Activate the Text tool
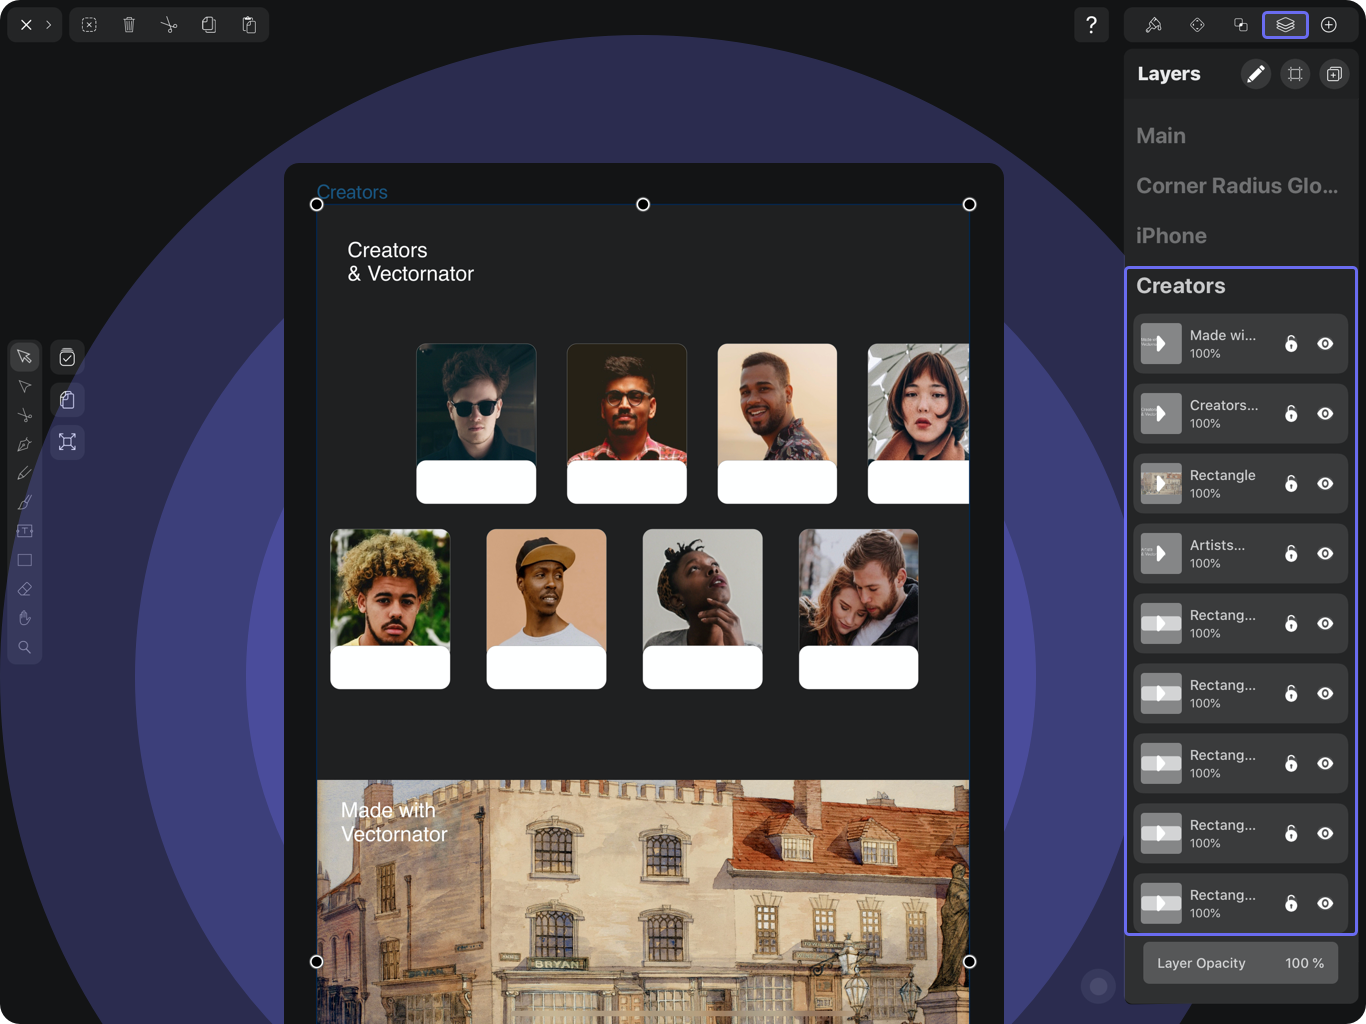This screenshot has width=1366, height=1024. tap(25, 531)
